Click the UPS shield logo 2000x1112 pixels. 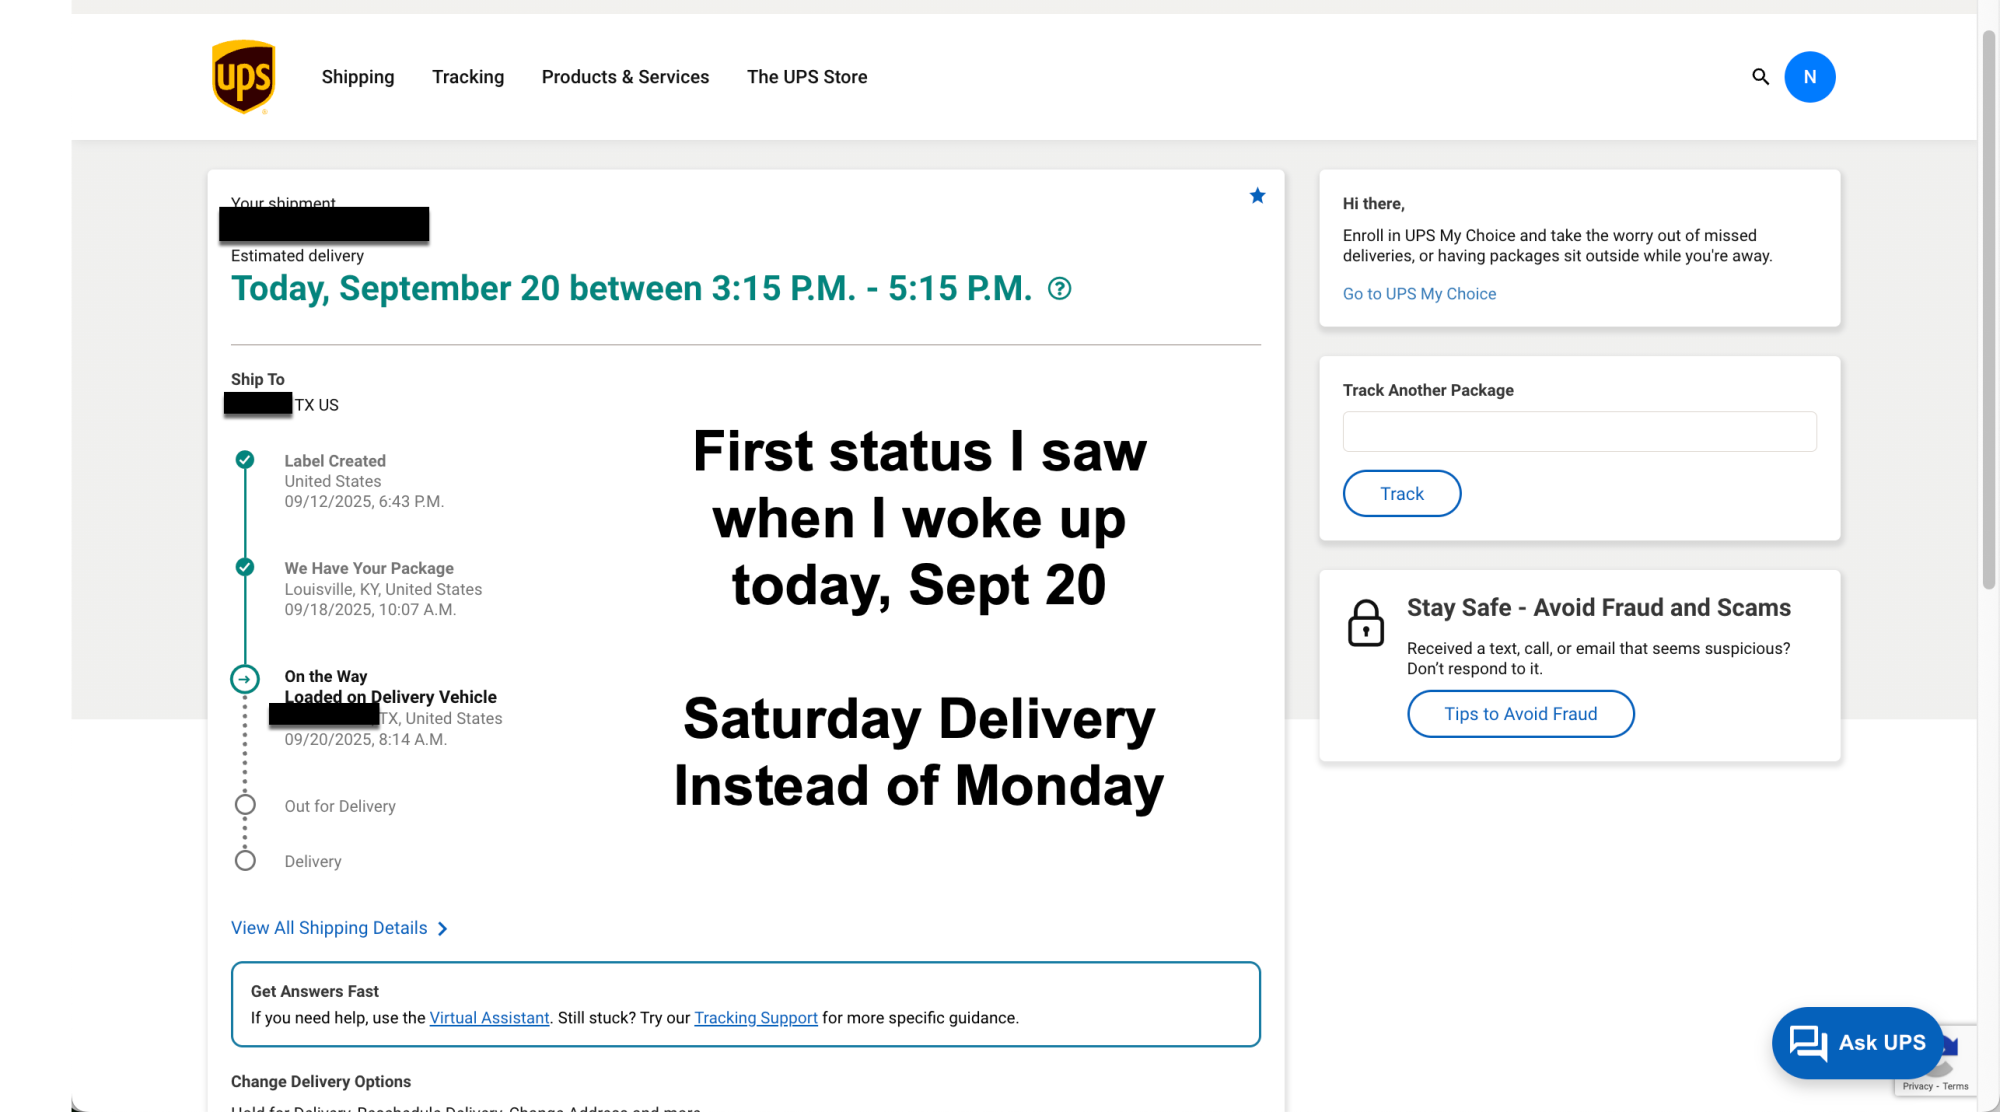click(243, 77)
